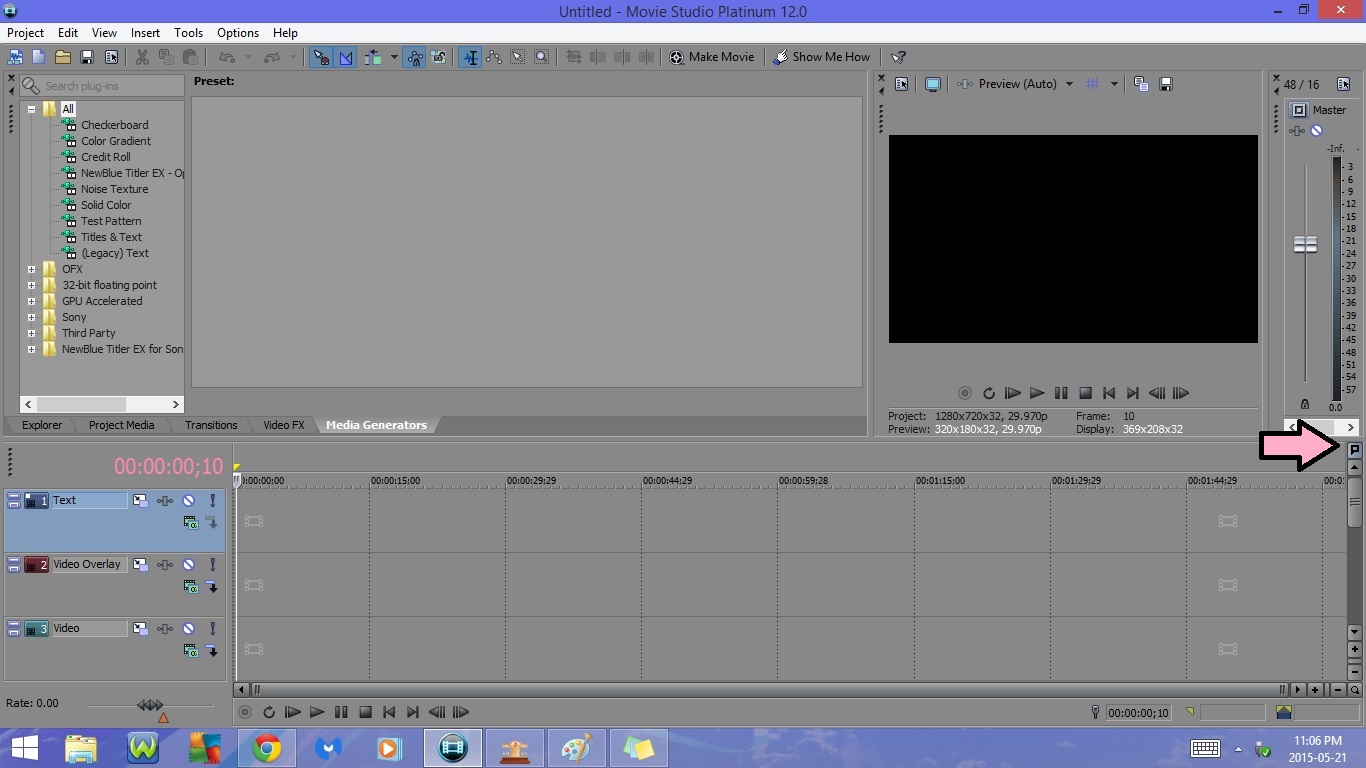Open video preview Project Properties icon
1366x768 pixels.
click(x=902, y=84)
